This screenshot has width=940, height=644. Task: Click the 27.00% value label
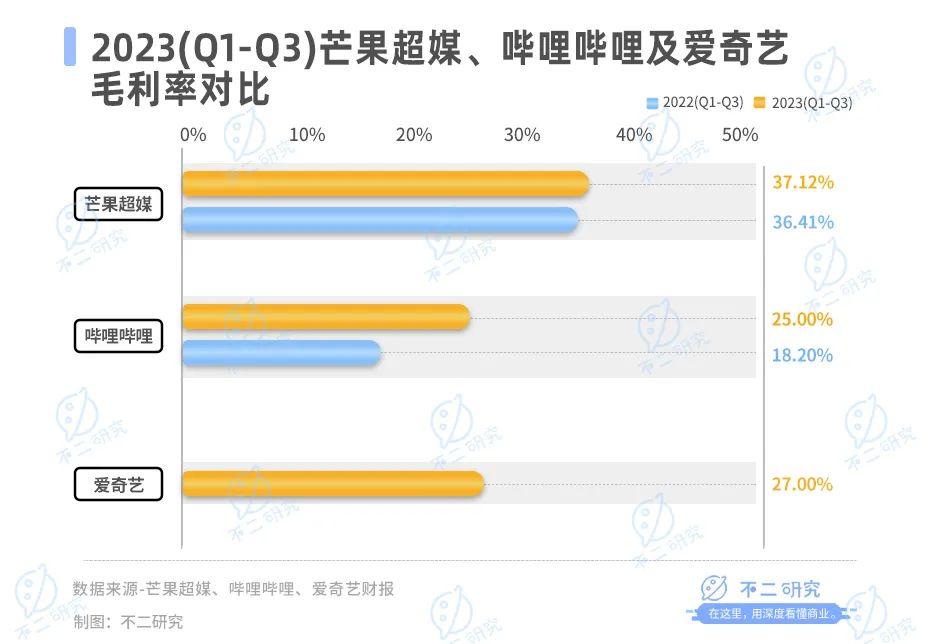tap(802, 484)
